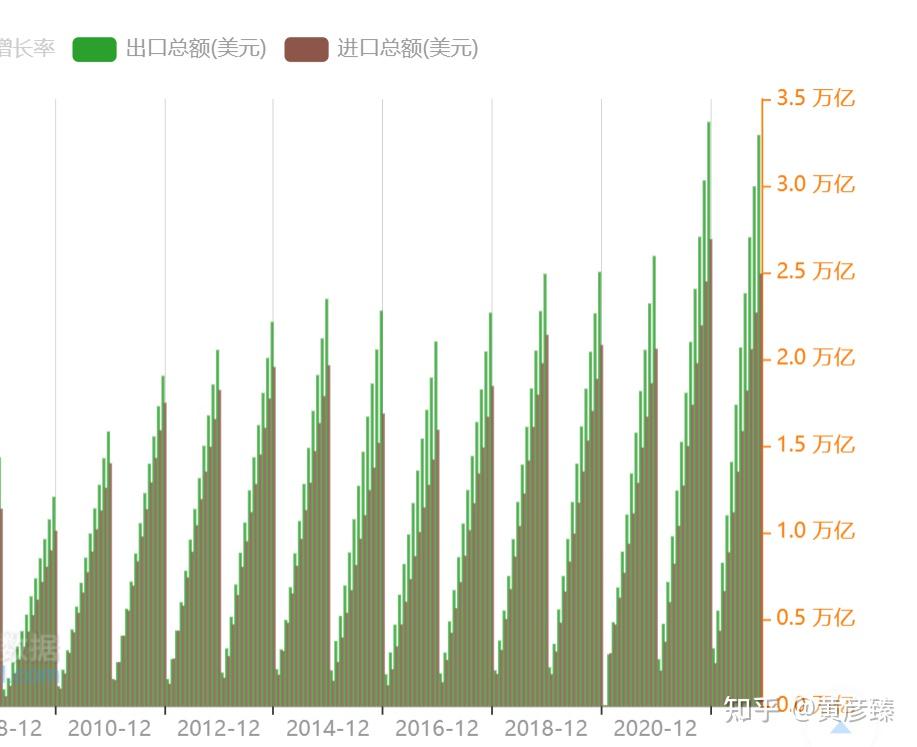Select the 2016-12 x-axis label
The height and width of the screenshot is (747, 917).
[437, 728]
